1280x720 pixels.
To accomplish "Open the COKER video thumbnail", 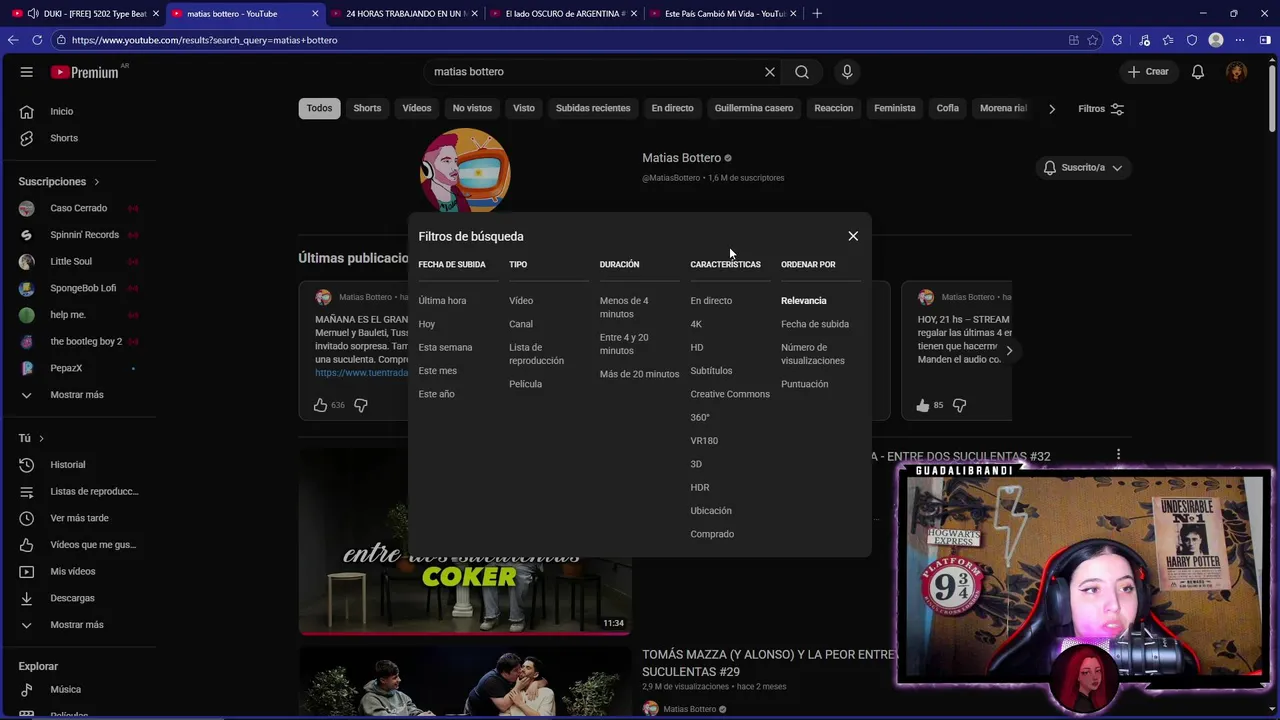I will pos(465,540).
